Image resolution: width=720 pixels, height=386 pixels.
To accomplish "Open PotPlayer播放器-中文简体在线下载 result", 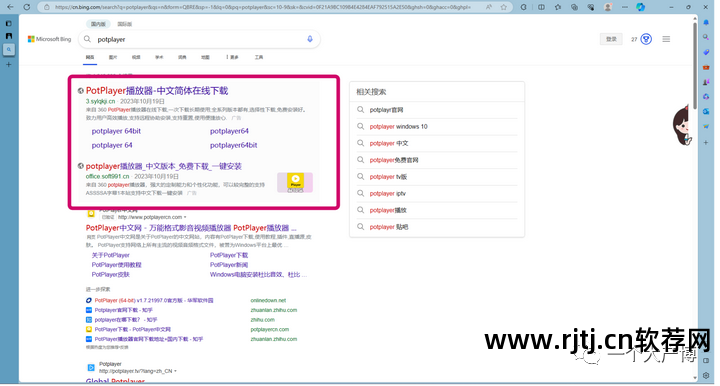I will pyautogui.click(x=157, y=91).
